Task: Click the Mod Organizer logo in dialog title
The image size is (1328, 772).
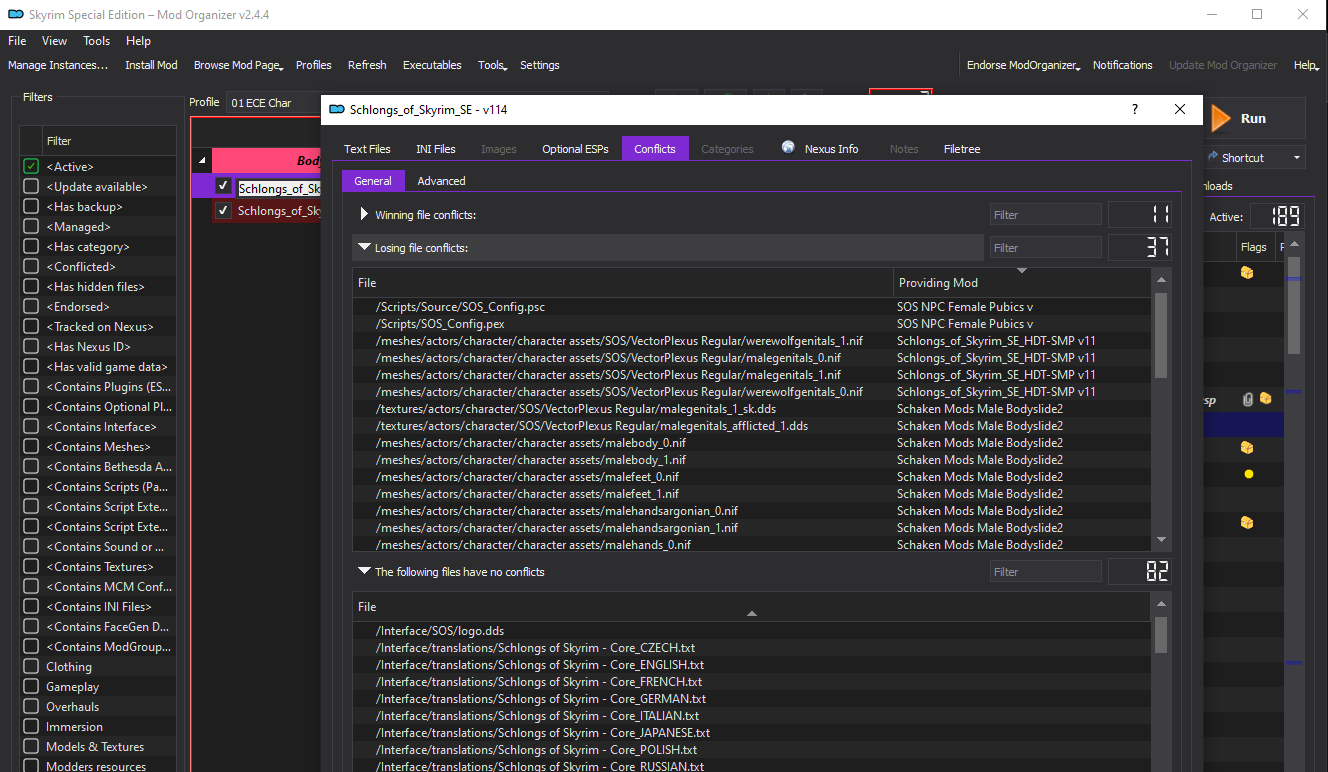Action: (336, 109)
